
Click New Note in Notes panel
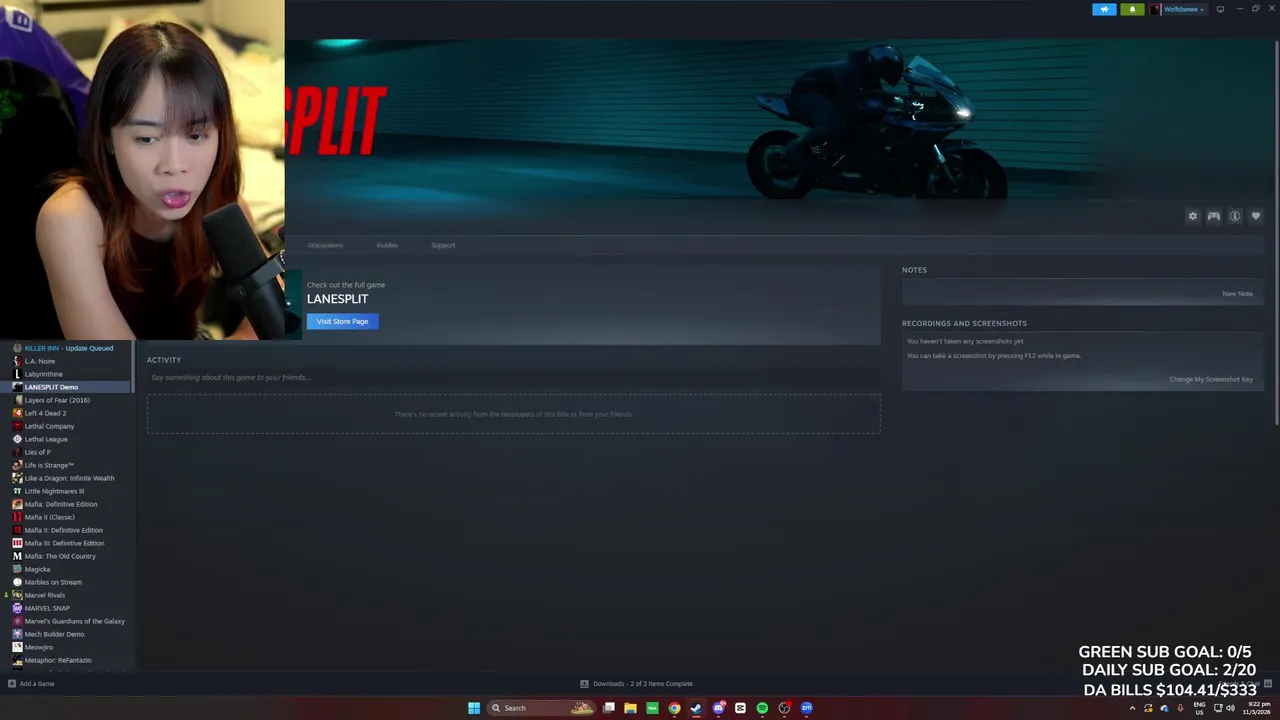point(1237,294)
